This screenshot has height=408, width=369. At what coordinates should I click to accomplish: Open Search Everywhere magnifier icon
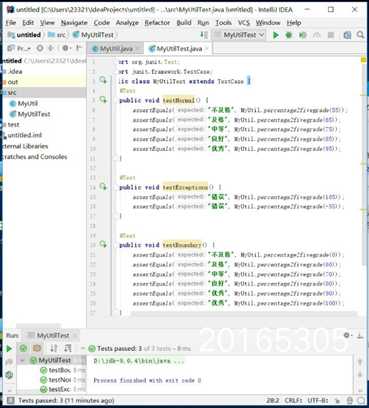pos(360,35)
